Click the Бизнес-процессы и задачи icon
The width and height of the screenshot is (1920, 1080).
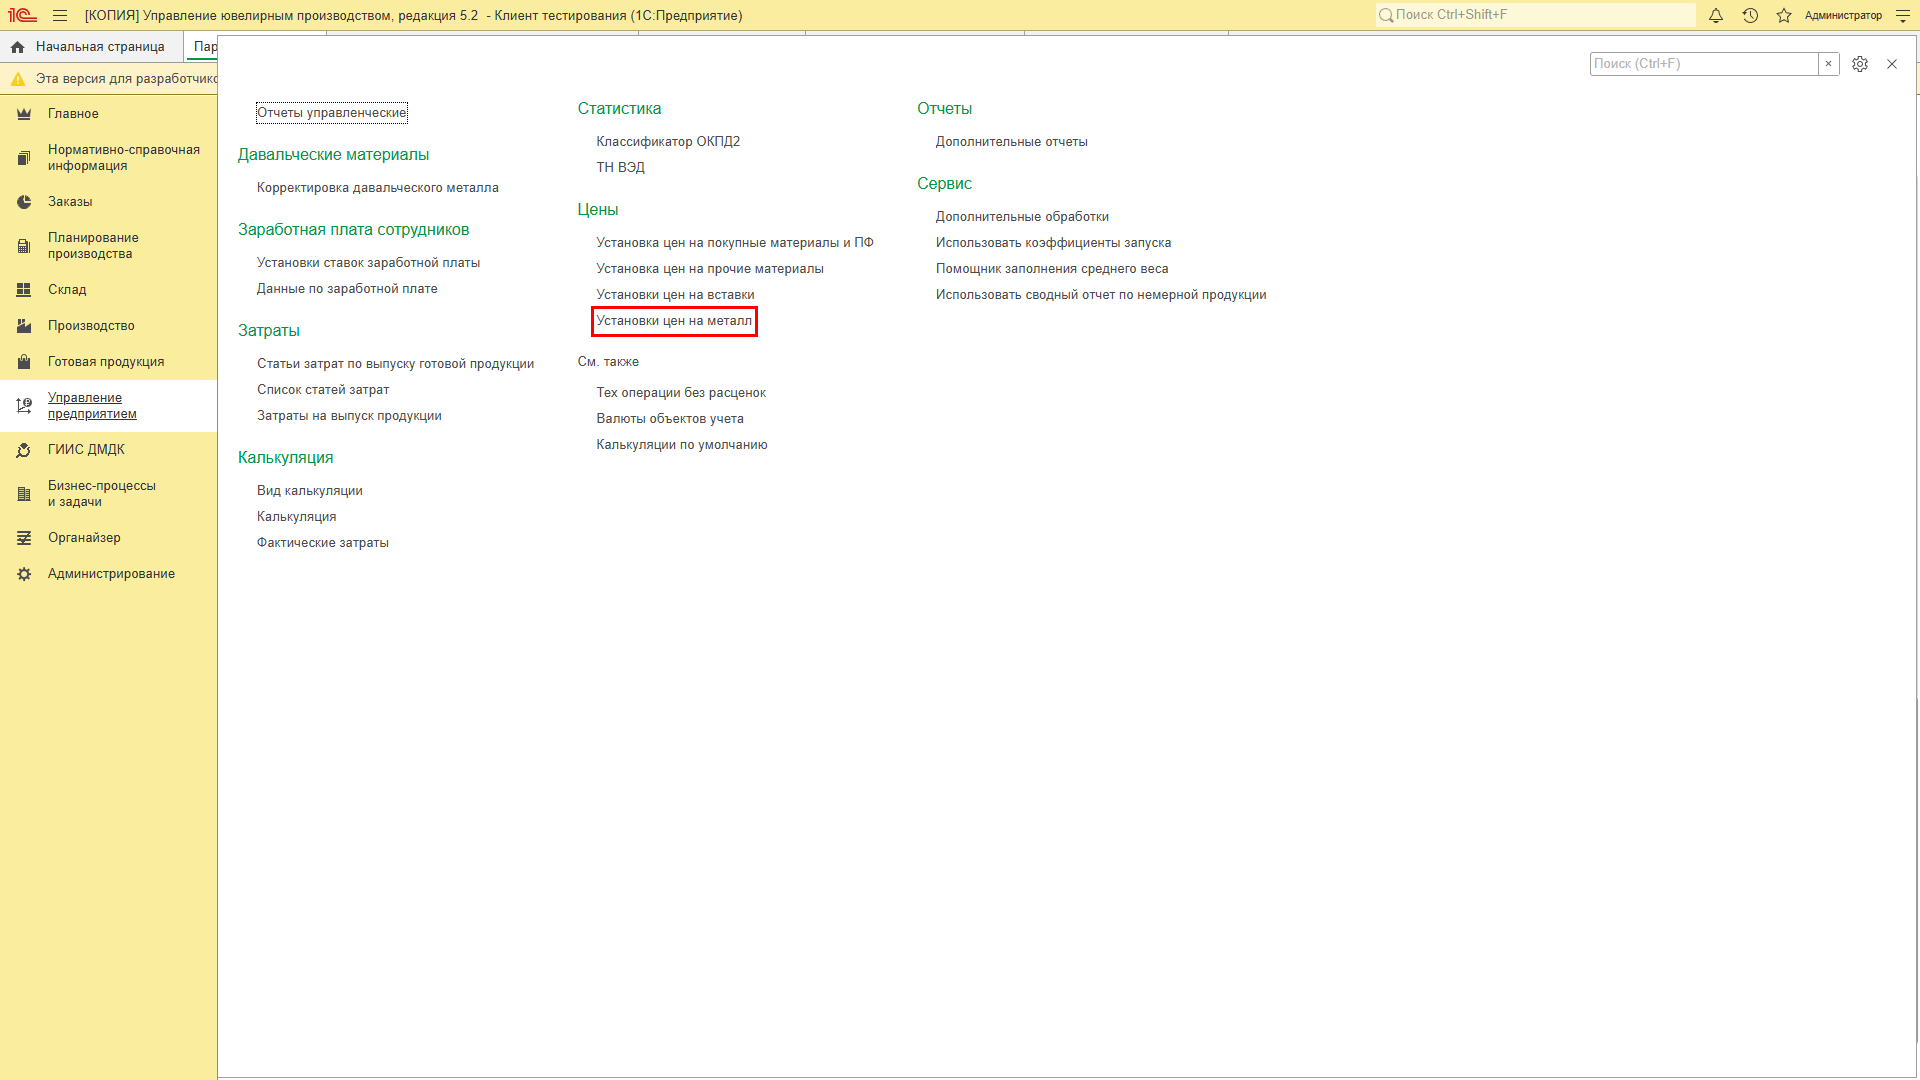tap(24, 494)
